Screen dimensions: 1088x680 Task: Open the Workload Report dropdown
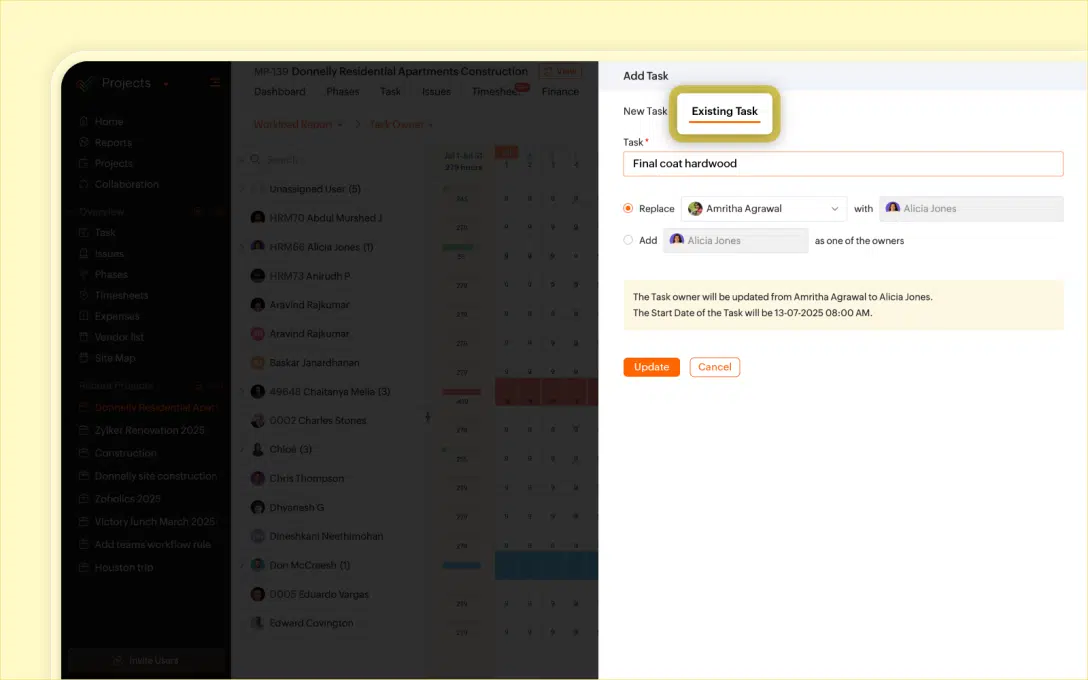[x=298, y=124]
